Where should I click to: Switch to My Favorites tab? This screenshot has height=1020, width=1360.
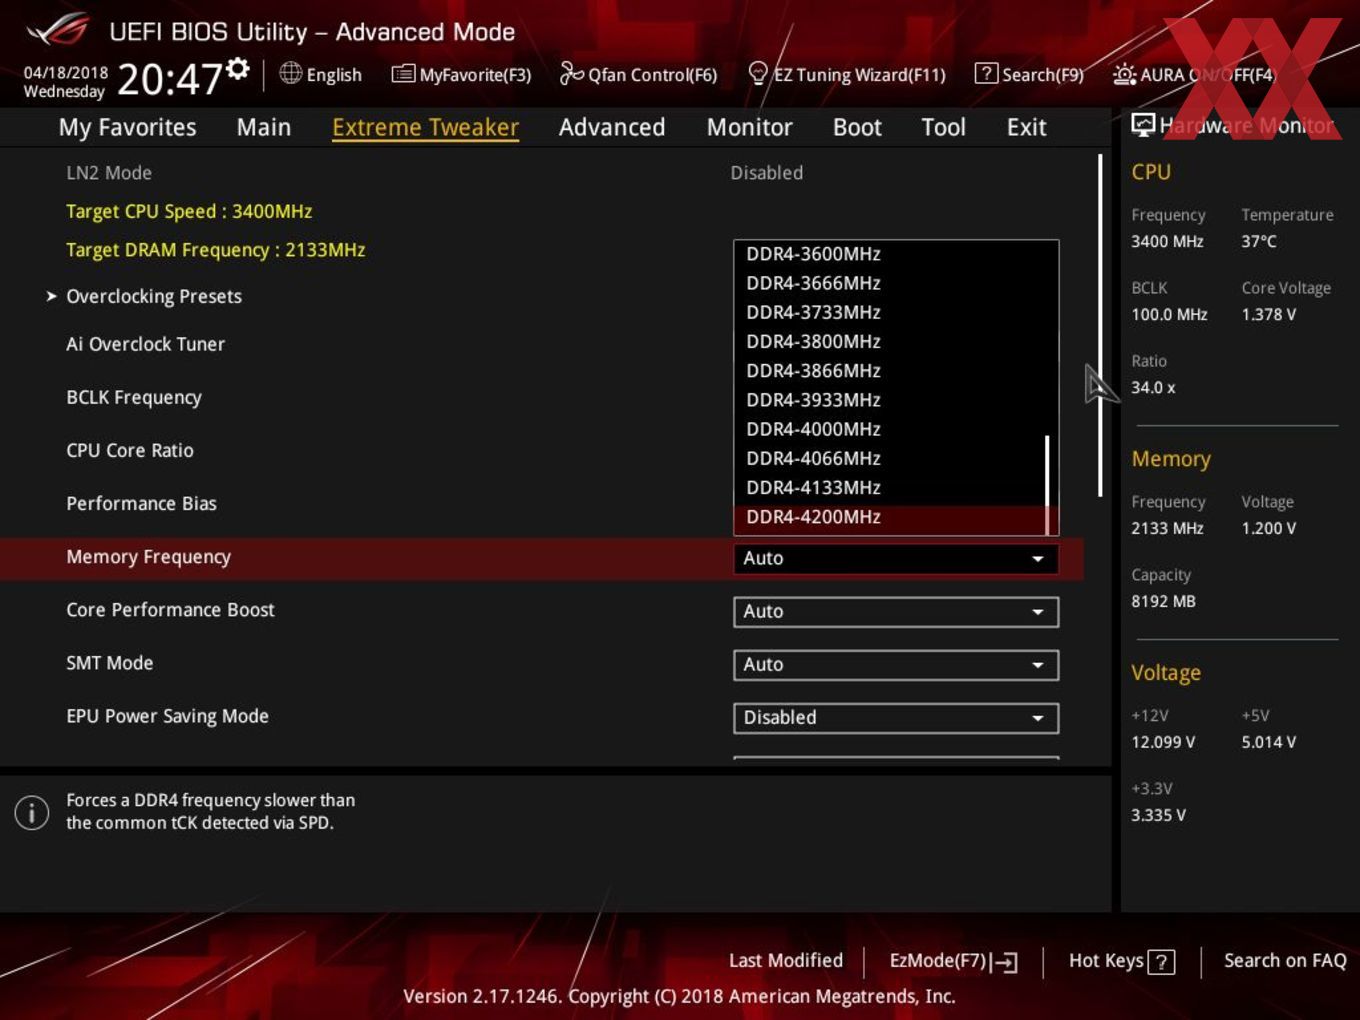coord(127,127)
